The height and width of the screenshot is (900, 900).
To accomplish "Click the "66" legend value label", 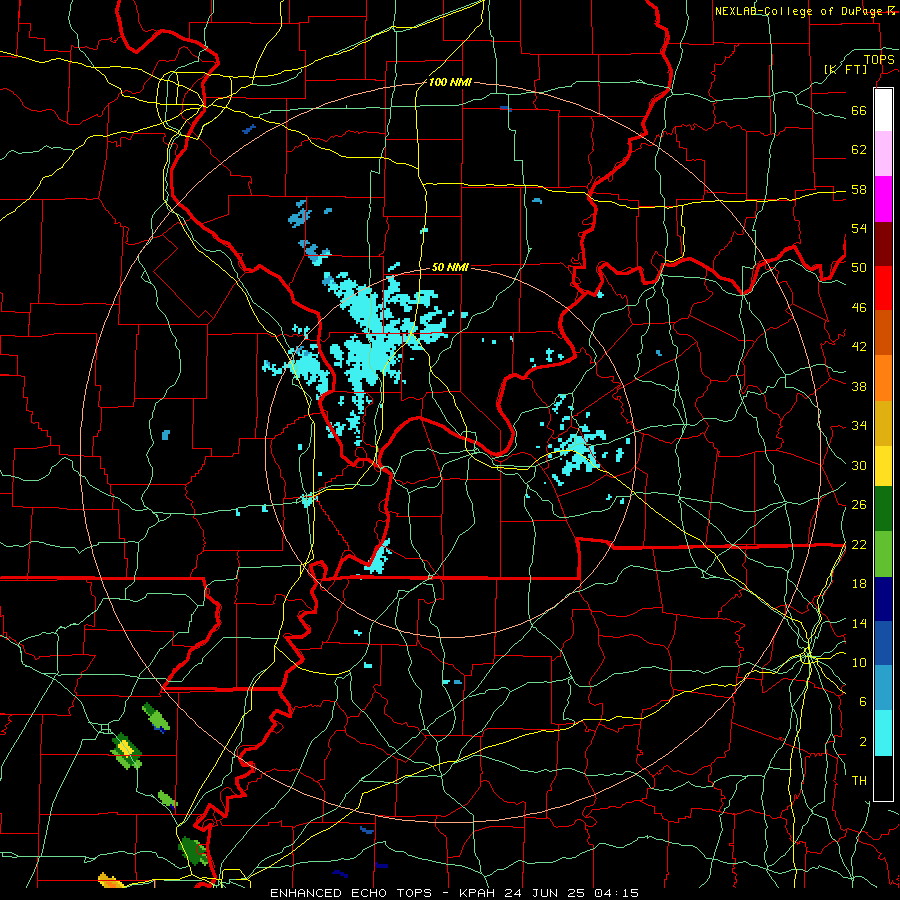I will [859, 111].
